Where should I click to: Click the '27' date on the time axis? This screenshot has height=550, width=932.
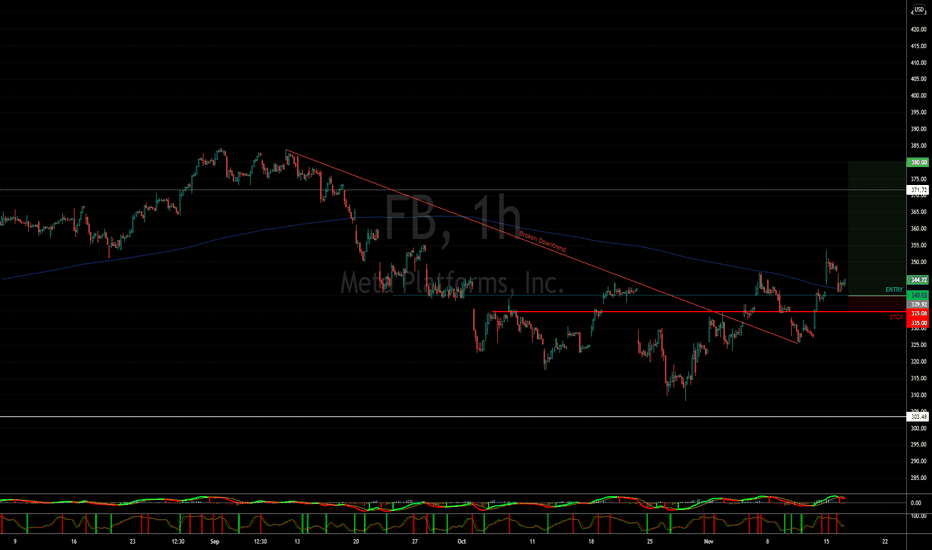coord(415,542)
